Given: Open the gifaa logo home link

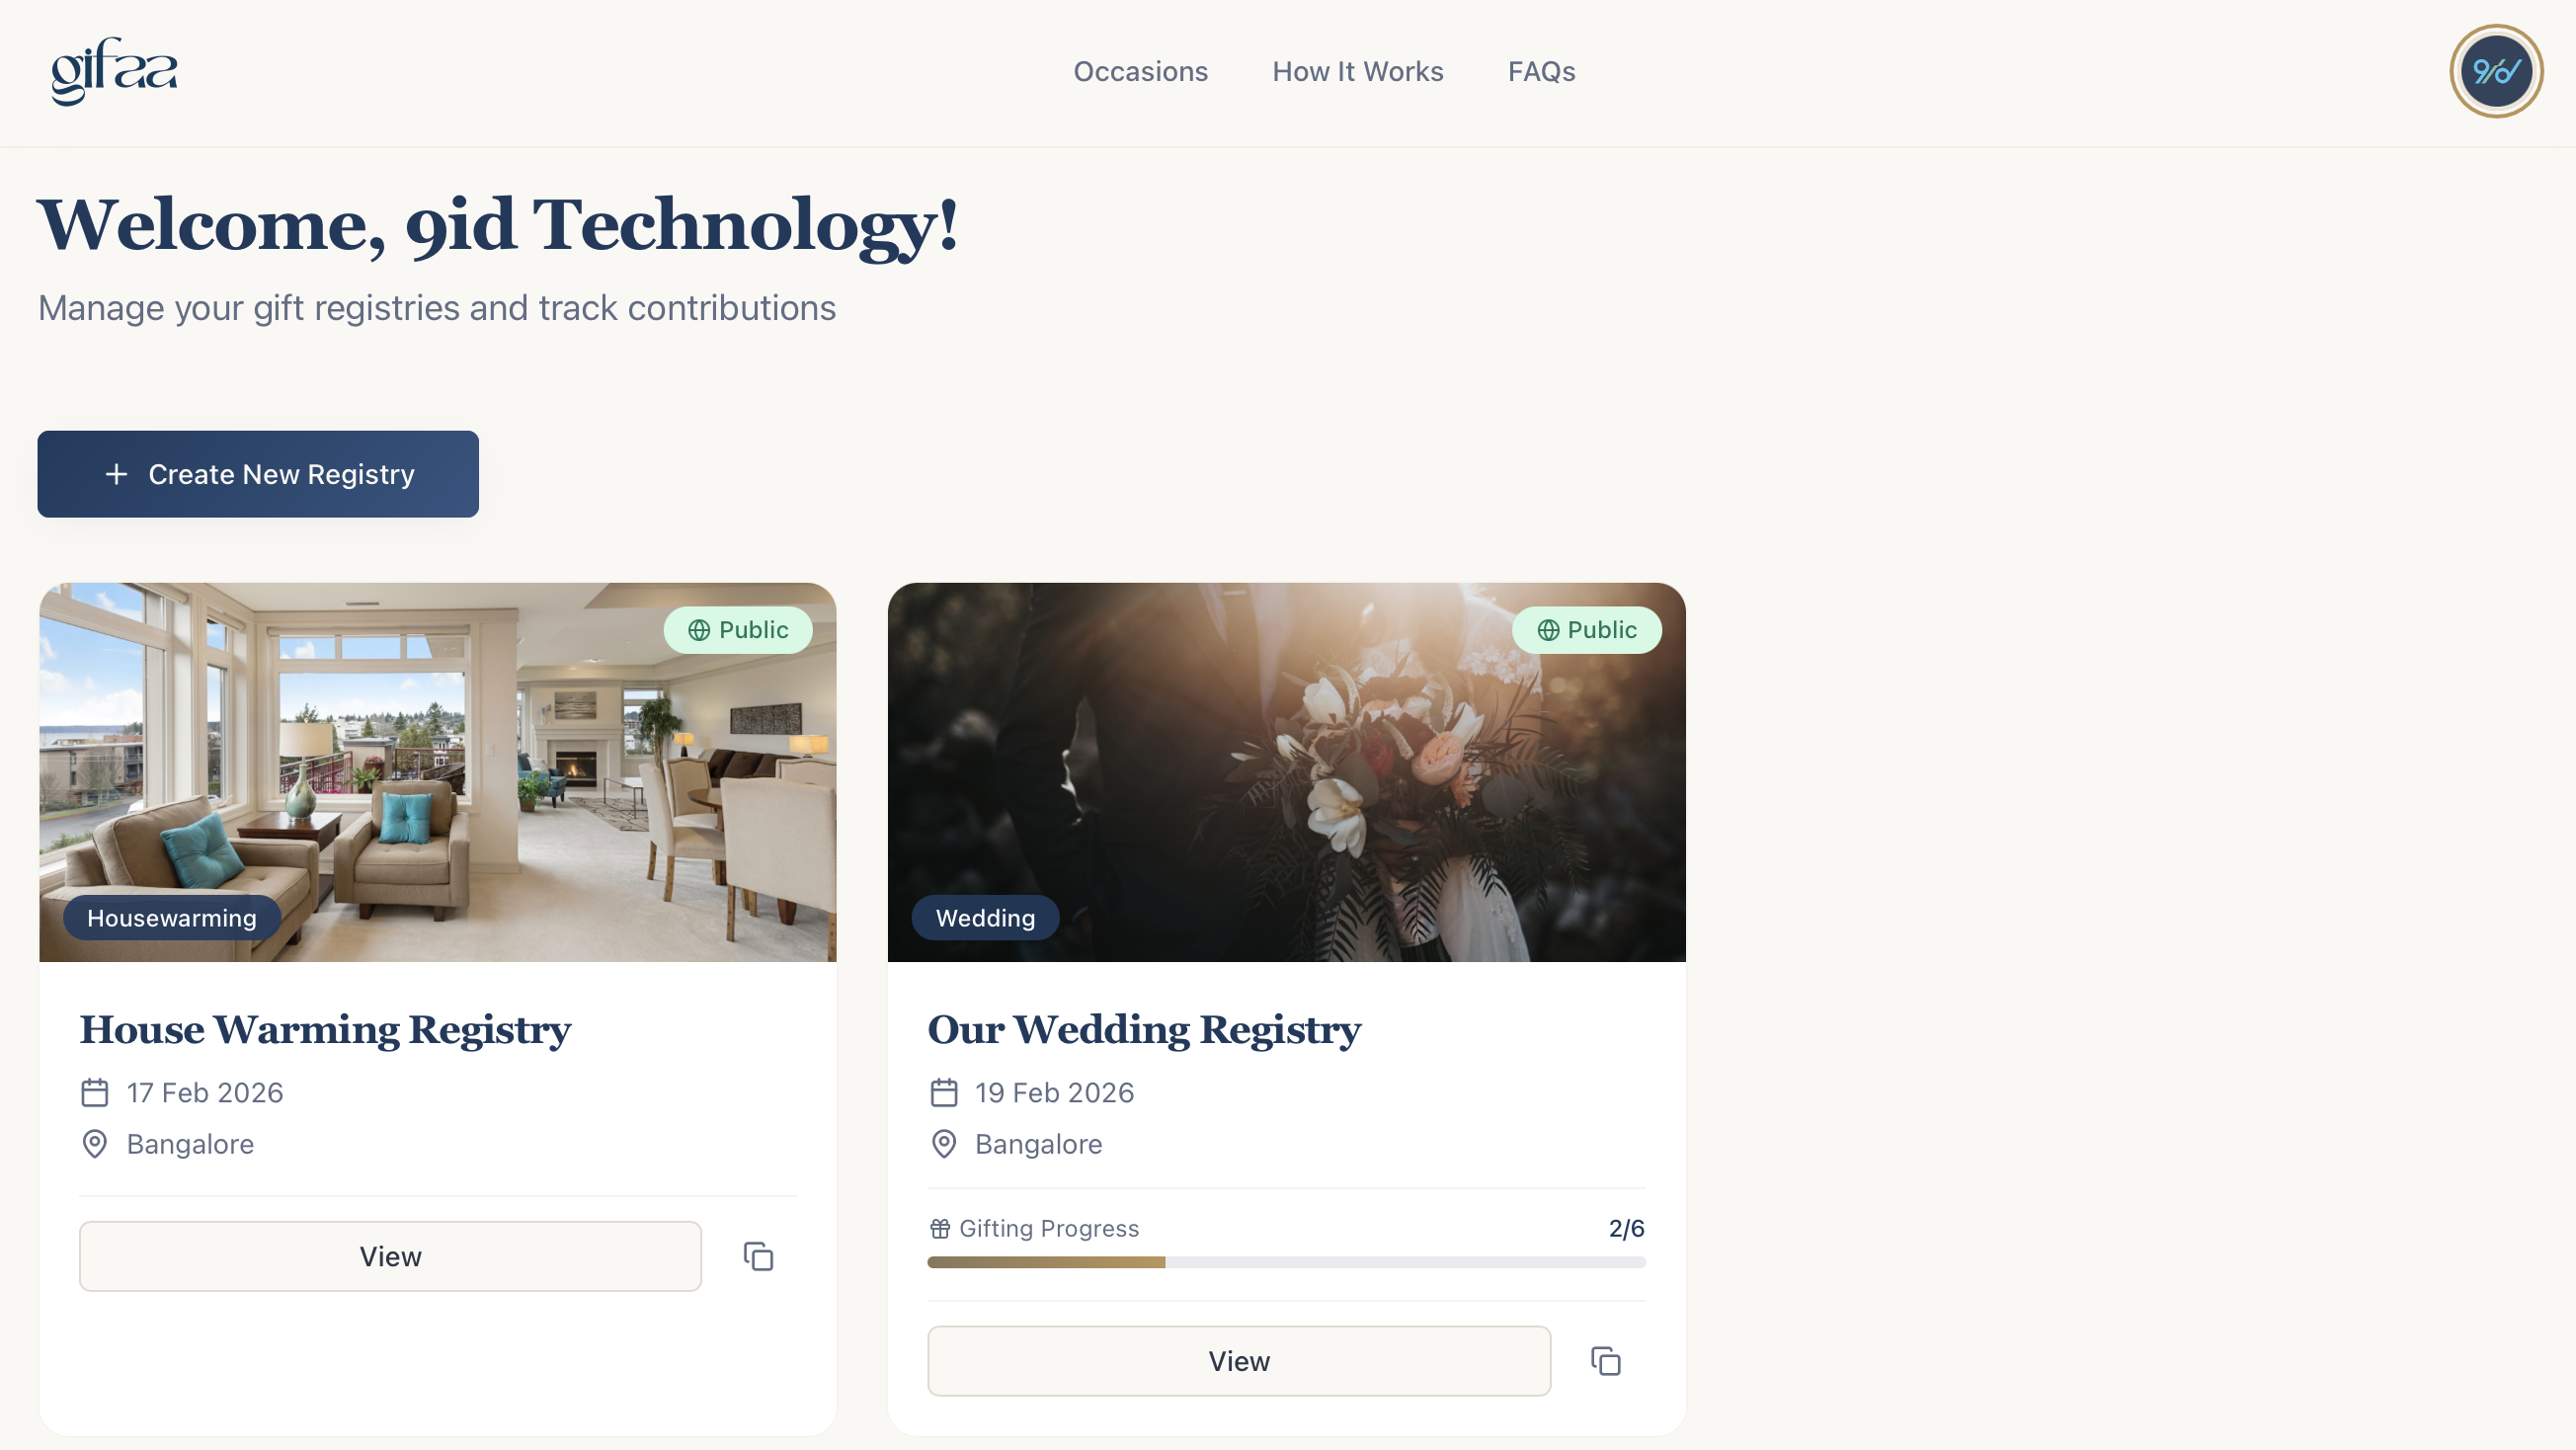Looking at the screenshot, I should (114, 71).
